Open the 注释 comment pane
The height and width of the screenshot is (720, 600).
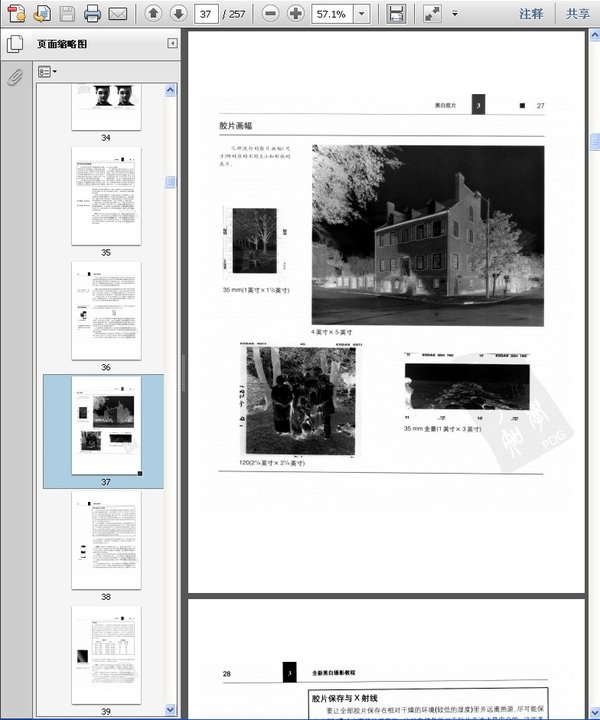[531, 14]
